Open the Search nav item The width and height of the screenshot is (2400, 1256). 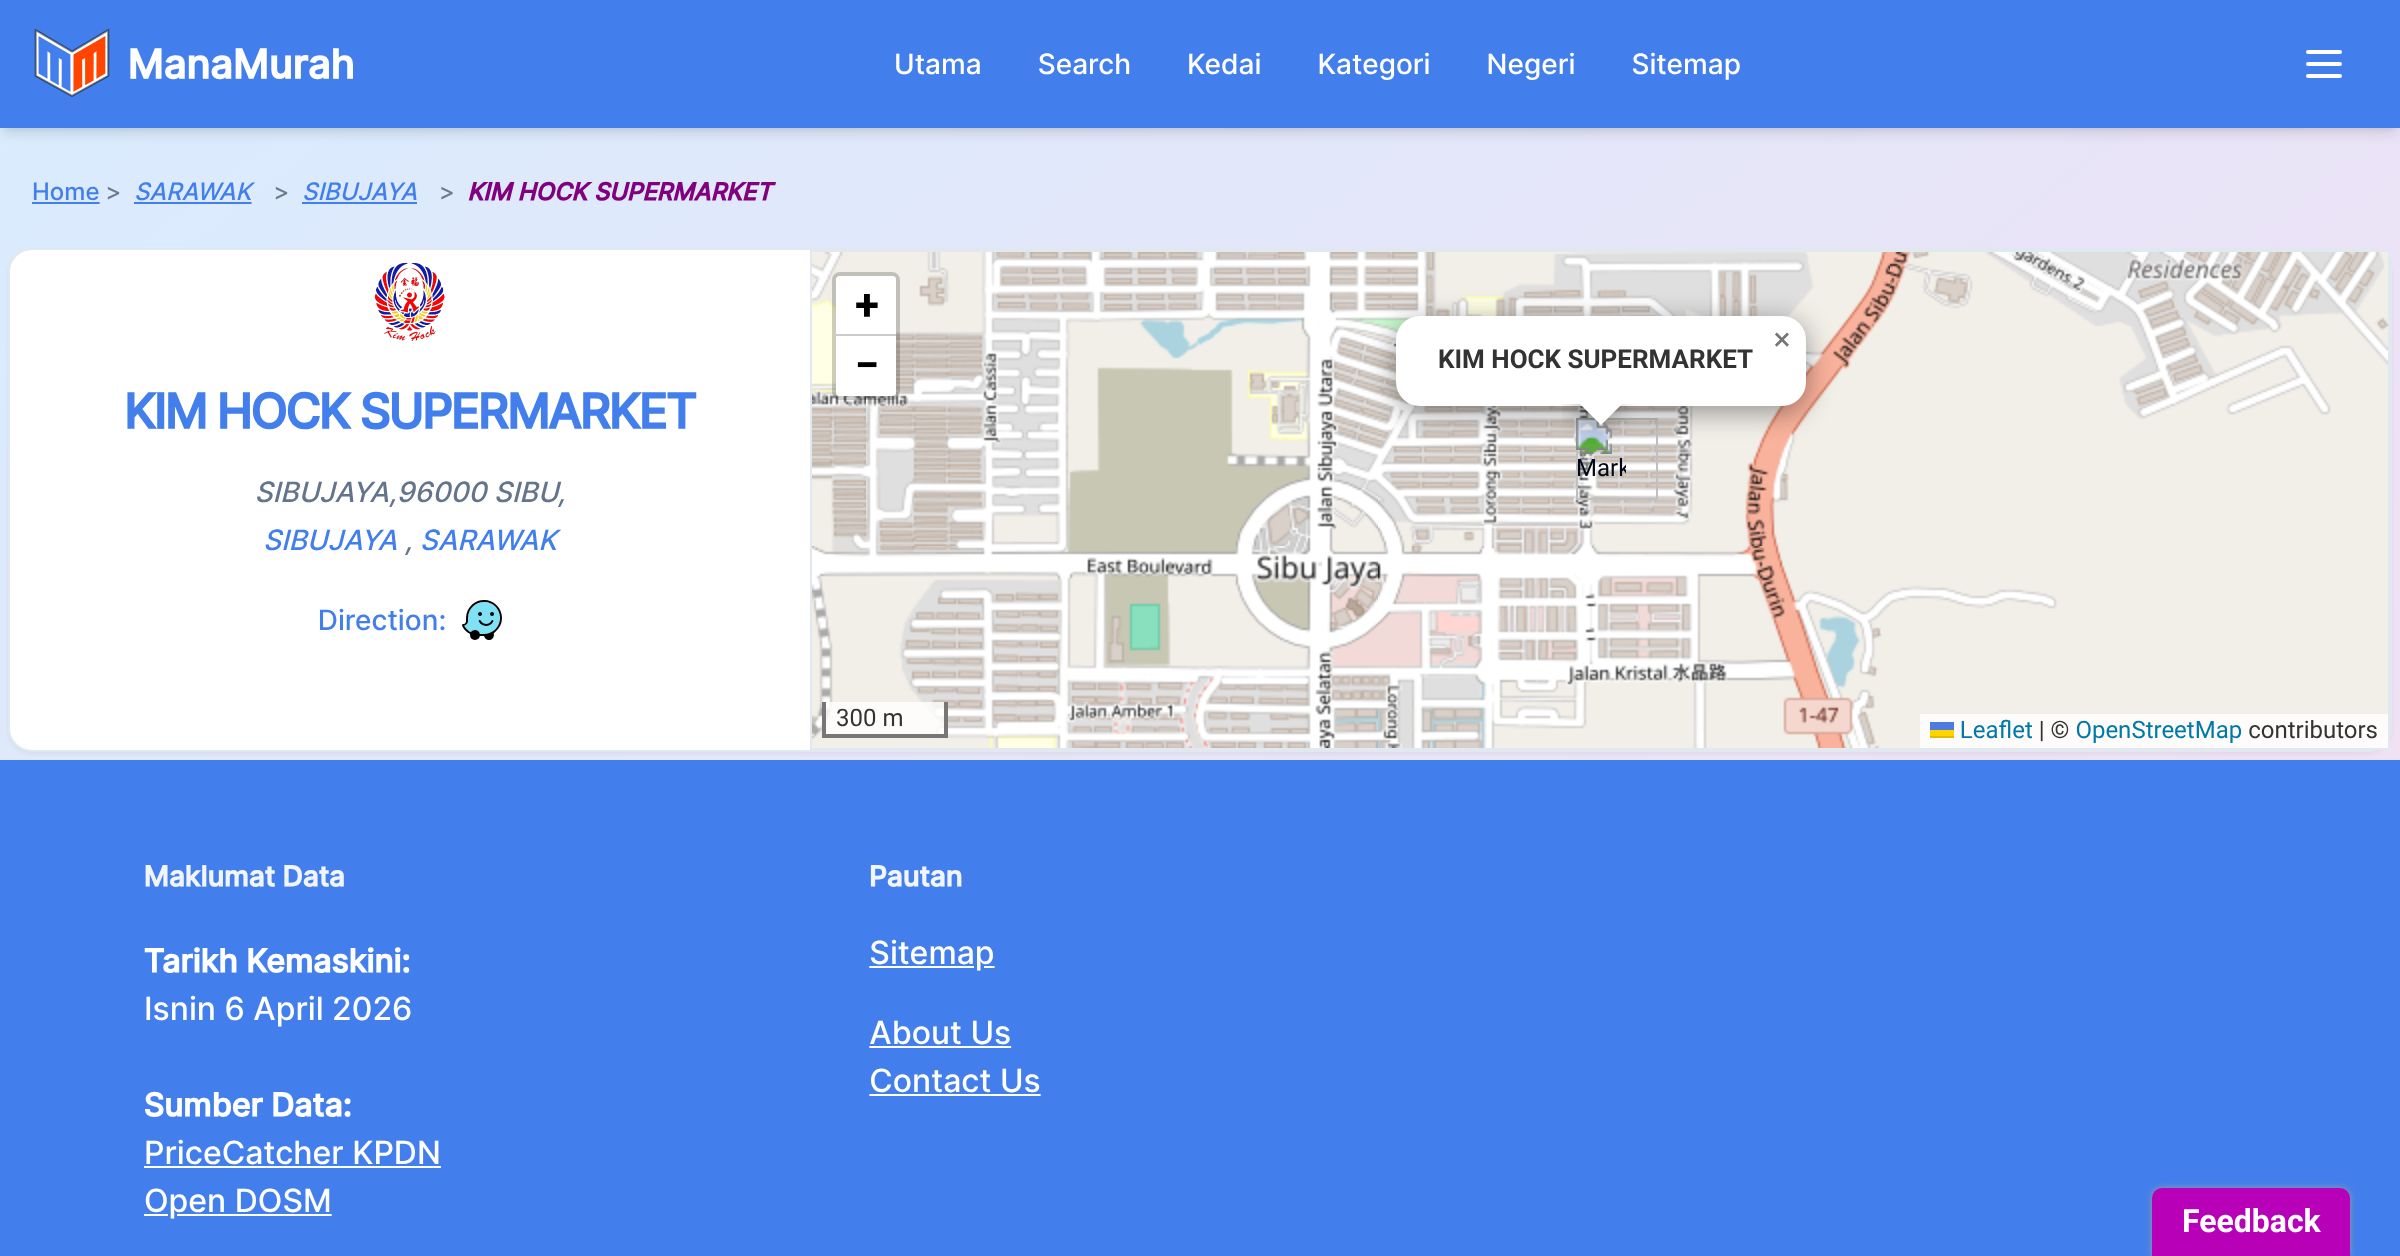[x=1083, y=64]
